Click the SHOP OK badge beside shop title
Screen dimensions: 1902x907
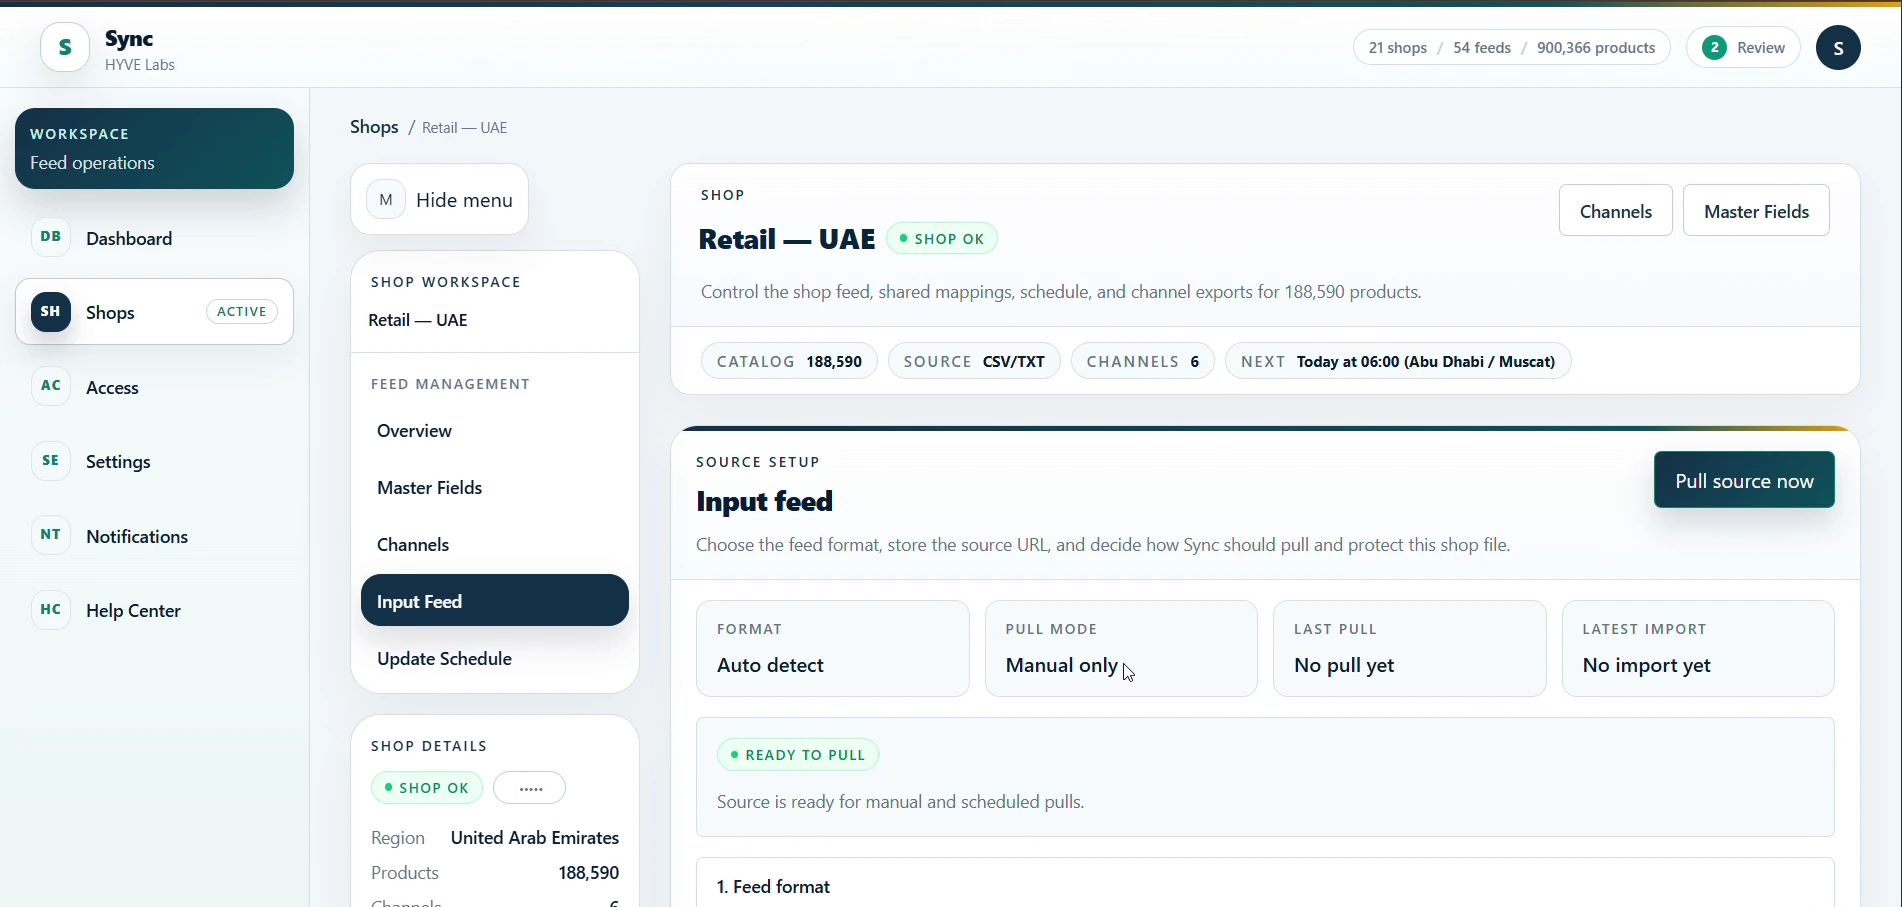(942, 239)
